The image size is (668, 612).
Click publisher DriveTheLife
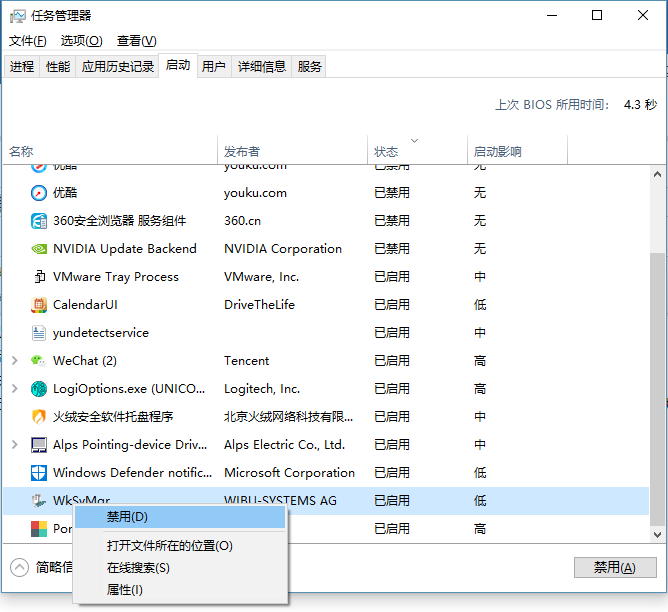(x=259, y=305)
